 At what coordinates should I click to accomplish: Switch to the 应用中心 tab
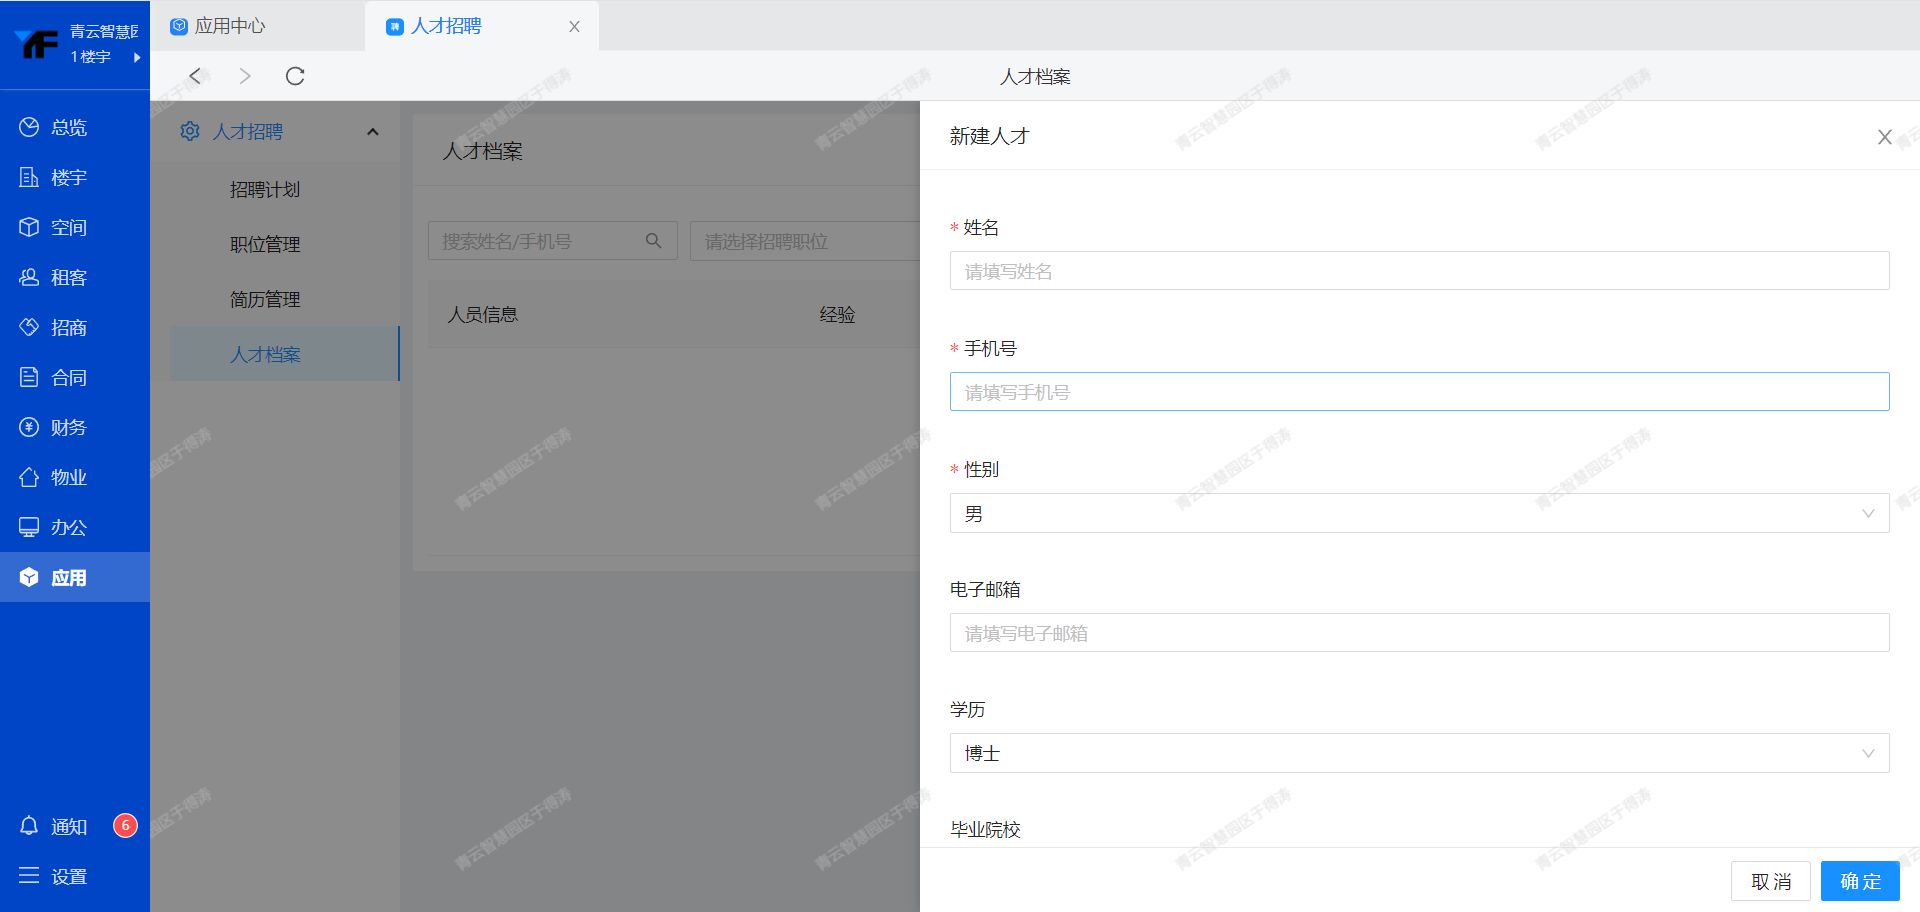(230, 26)
